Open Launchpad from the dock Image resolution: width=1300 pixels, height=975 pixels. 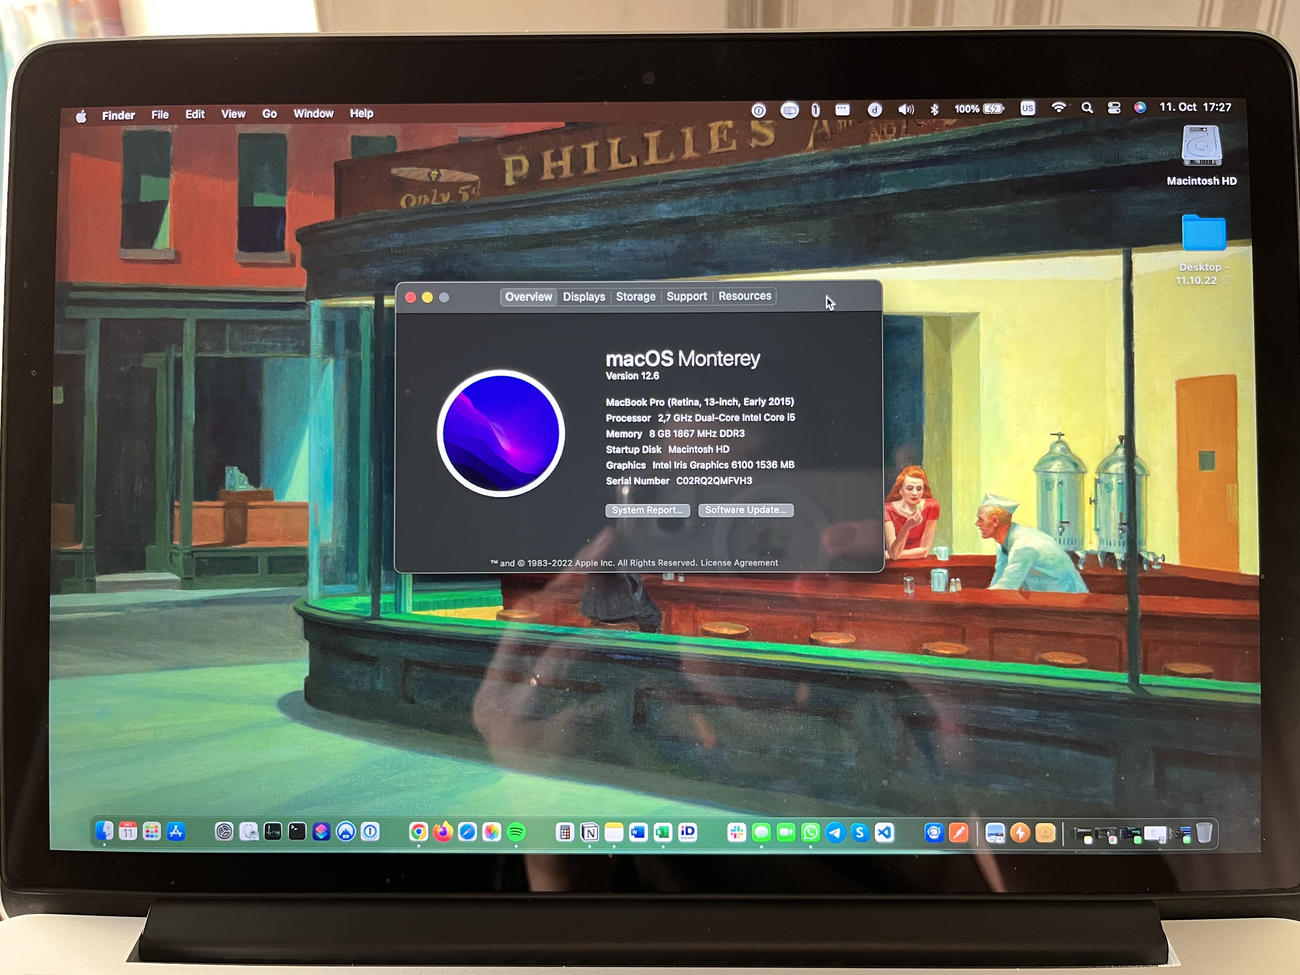[152, 830]
